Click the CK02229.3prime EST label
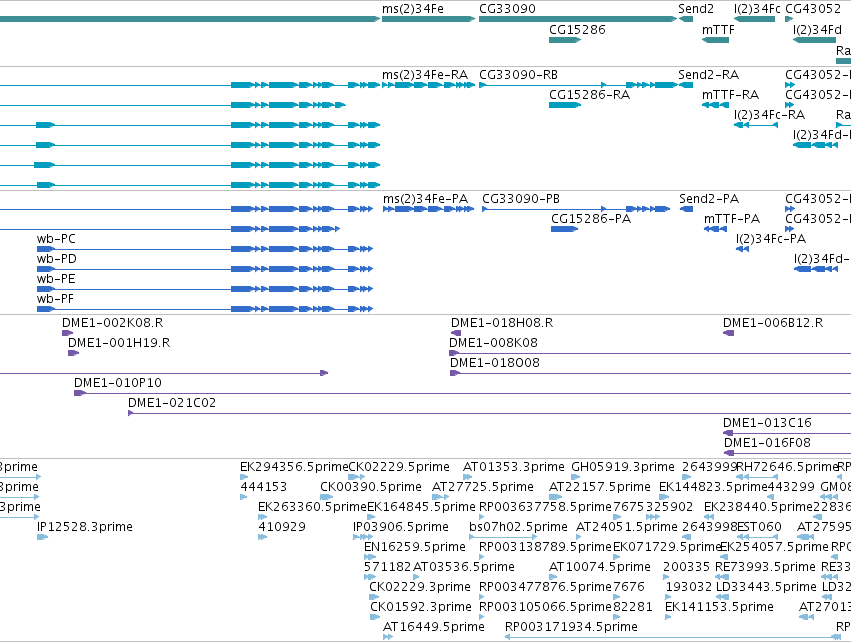This screenshot has width=851, height=642. 420,587
